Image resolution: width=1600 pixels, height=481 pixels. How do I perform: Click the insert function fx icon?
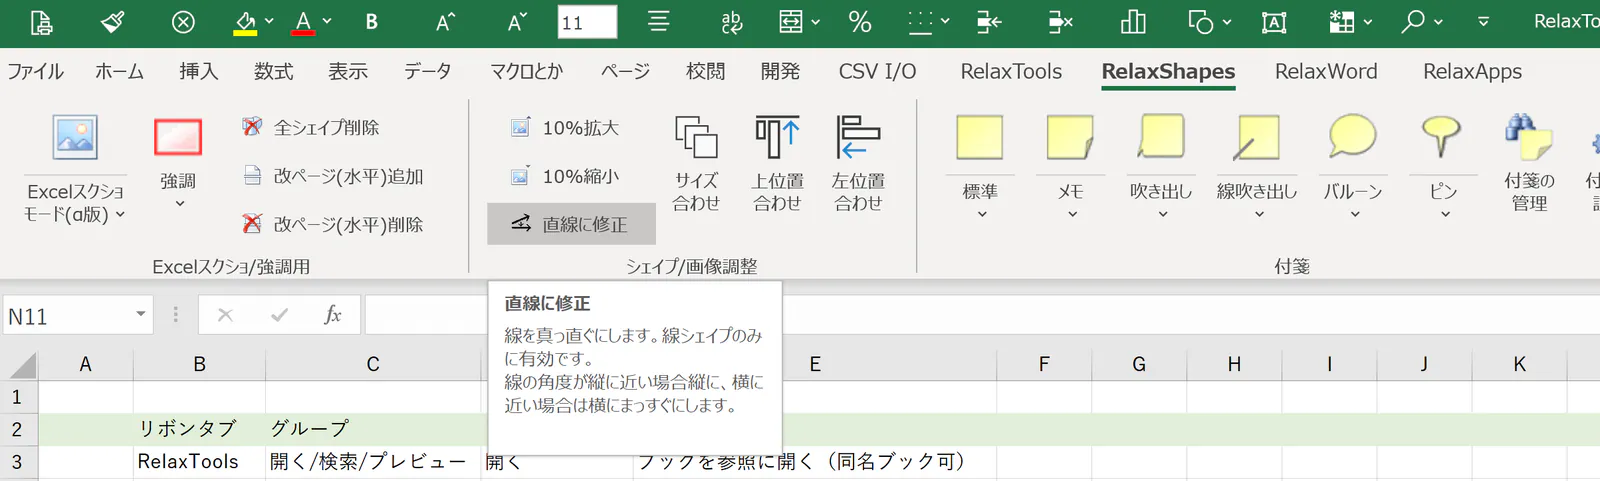pyautogui.click(x=333, y=315)
